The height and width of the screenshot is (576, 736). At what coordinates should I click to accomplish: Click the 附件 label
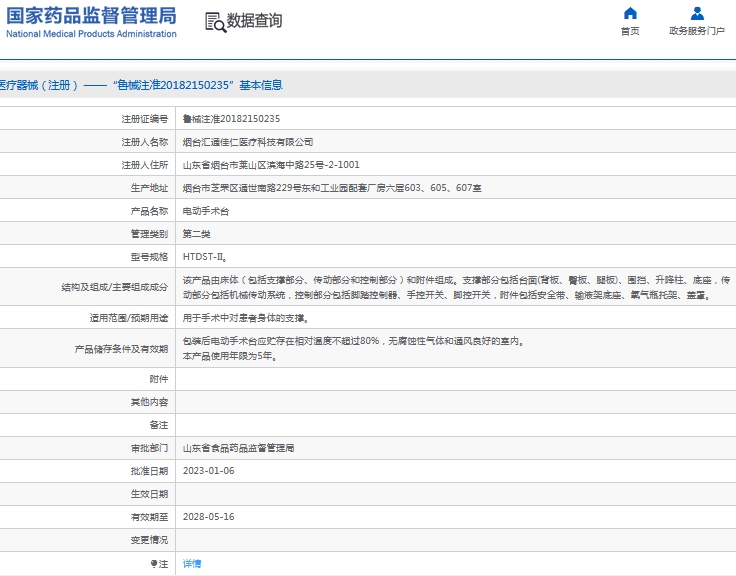pyautogui.click(x=159, y=379)
